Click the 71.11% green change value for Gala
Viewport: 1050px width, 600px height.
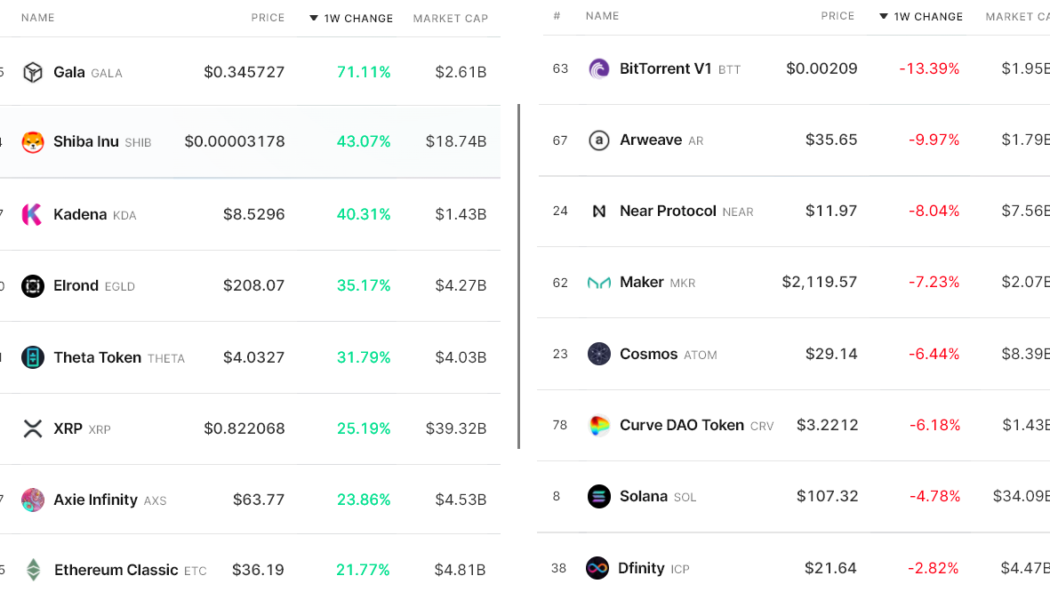363,72
